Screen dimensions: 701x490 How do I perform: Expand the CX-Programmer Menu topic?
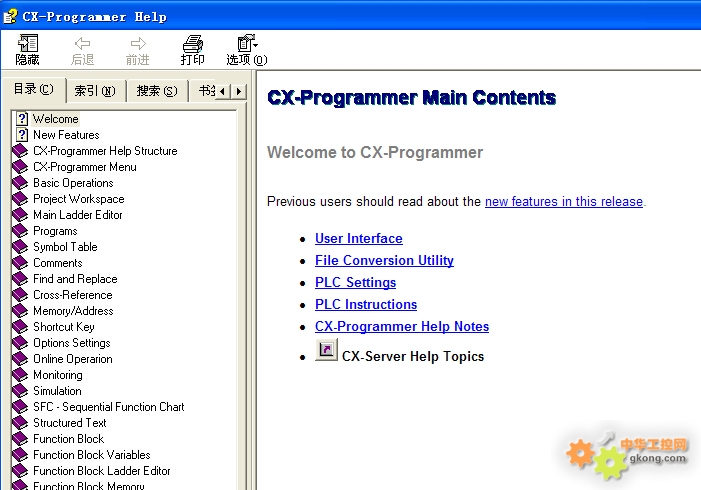click(x=84, y=167)
